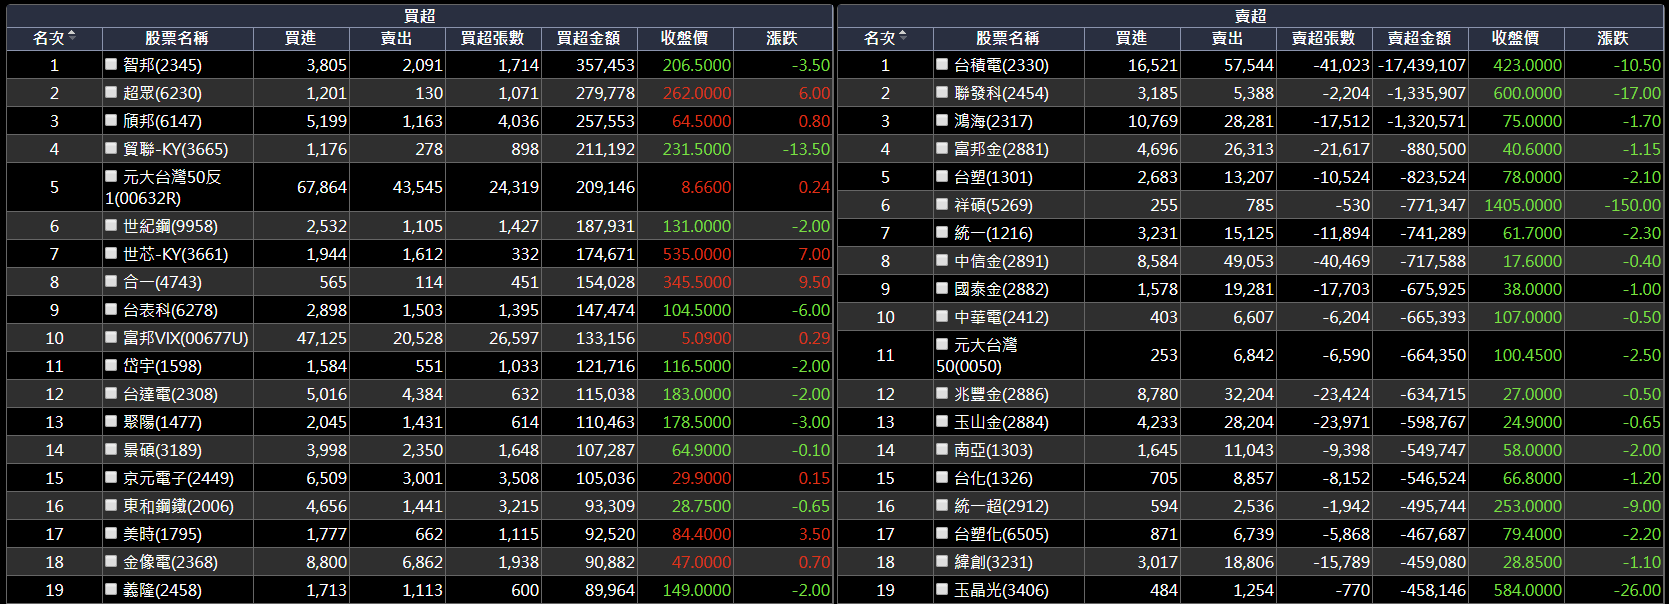Viewport: 1669px width, 604px height.
Task: Open stock 元大台灣50(0050)
Action: coord(977,355)
